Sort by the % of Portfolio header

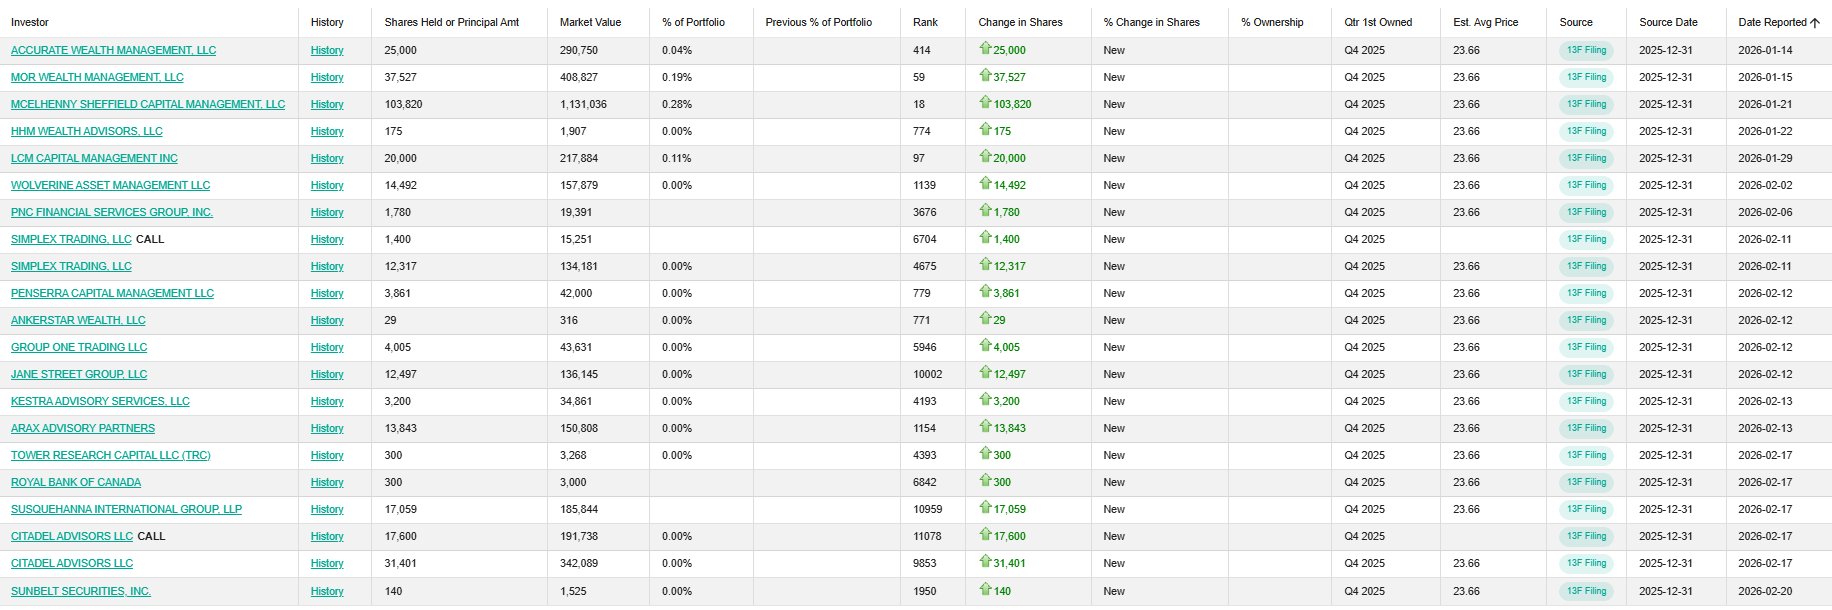pyautogui.click(x=693, y=22)
